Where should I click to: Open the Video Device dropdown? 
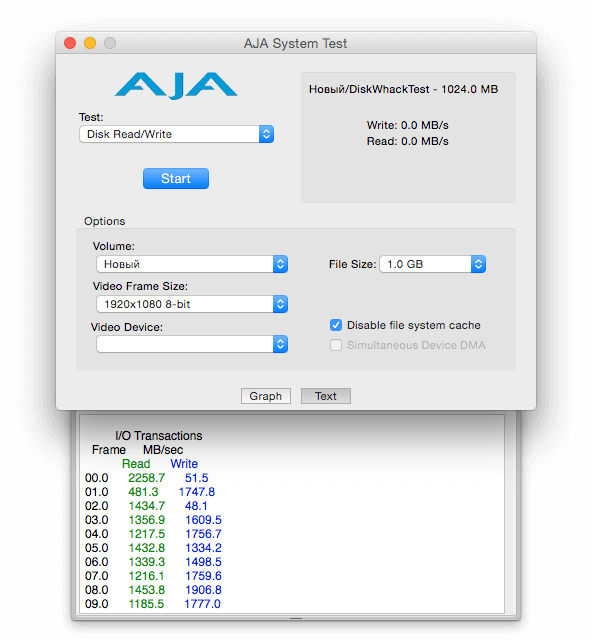192,344
